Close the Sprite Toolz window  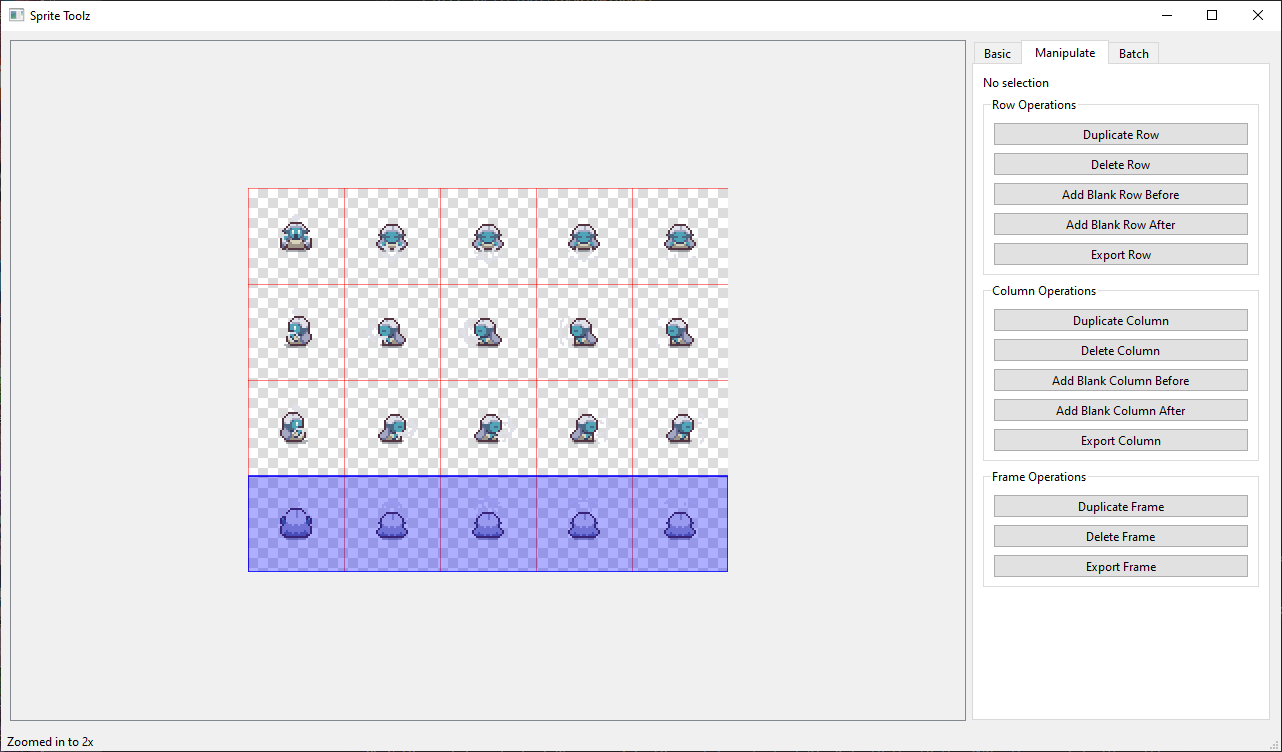[x=1258, y=15]
